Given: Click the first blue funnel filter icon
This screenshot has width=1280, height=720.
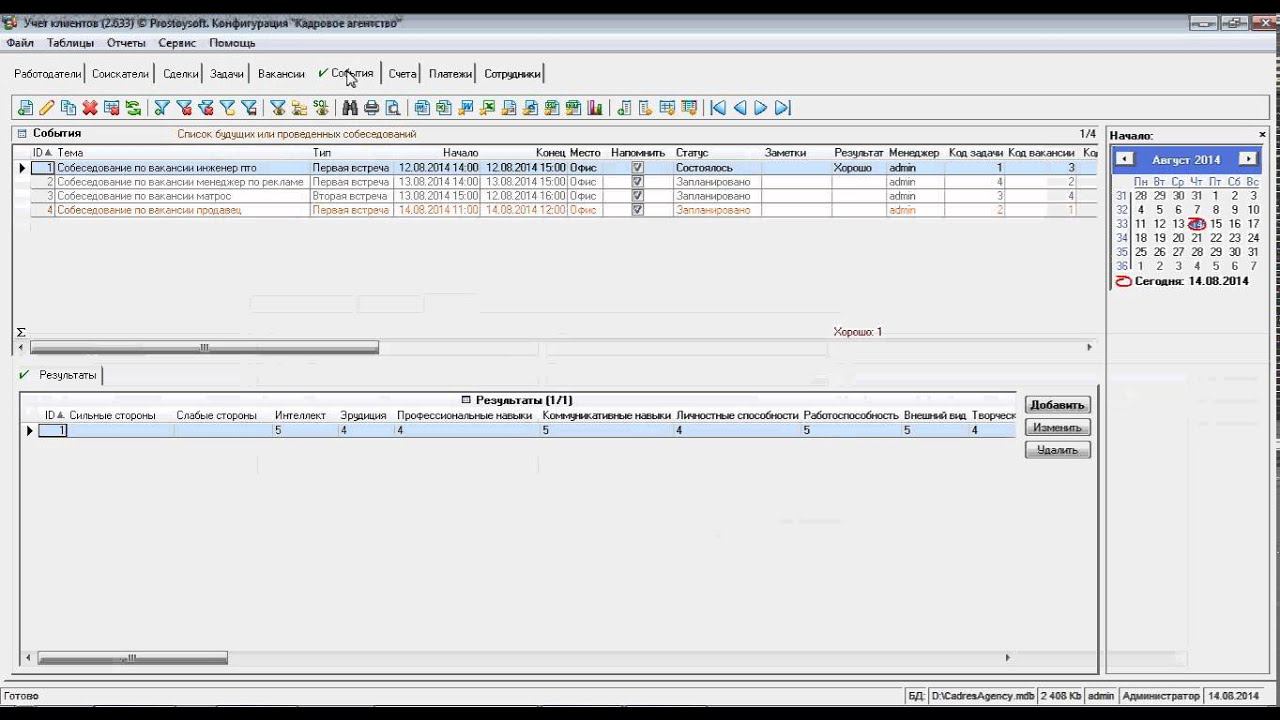Looking at the screenshot, I should click(161, 108).
